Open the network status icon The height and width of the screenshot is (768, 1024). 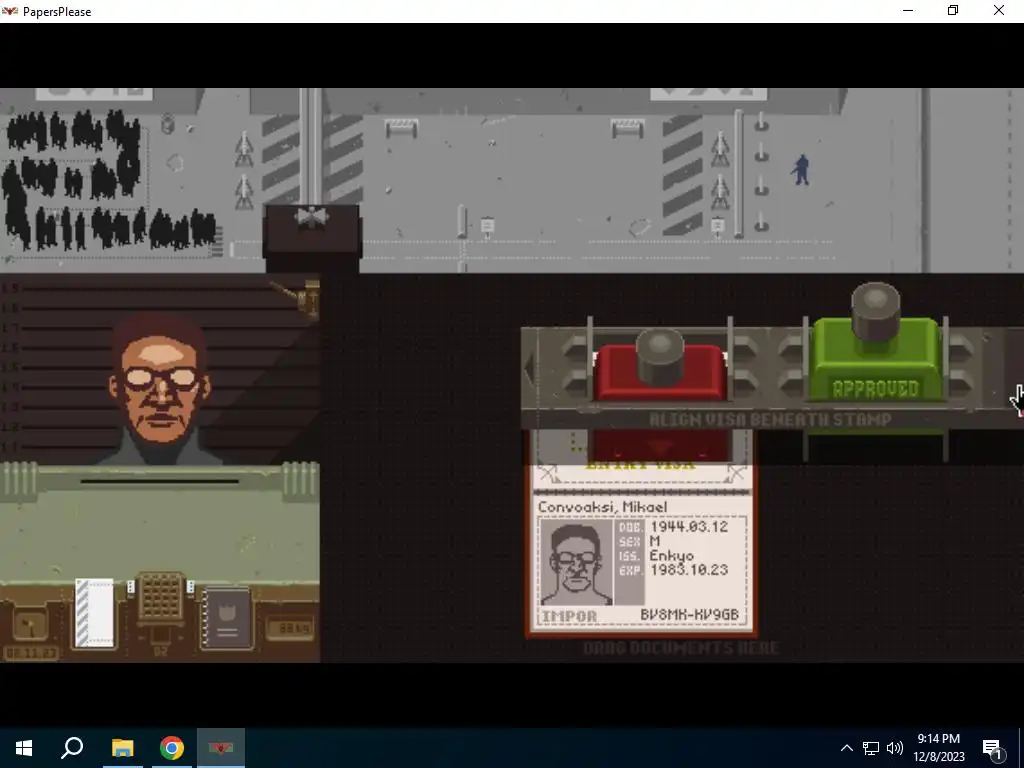(871, 748)
